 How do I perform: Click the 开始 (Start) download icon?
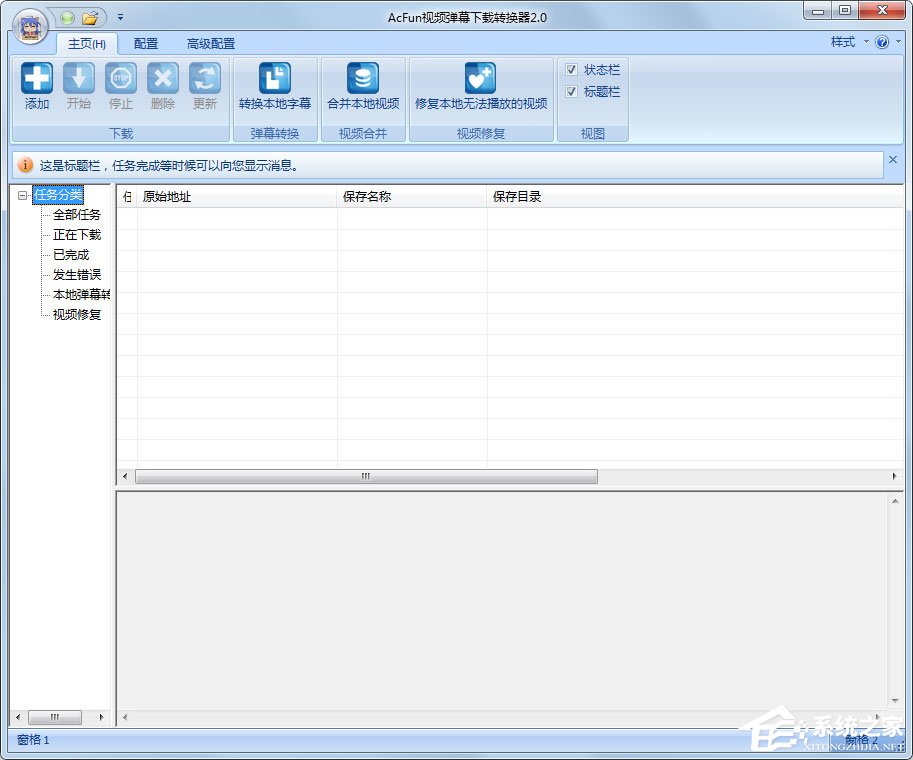point(79,79)
